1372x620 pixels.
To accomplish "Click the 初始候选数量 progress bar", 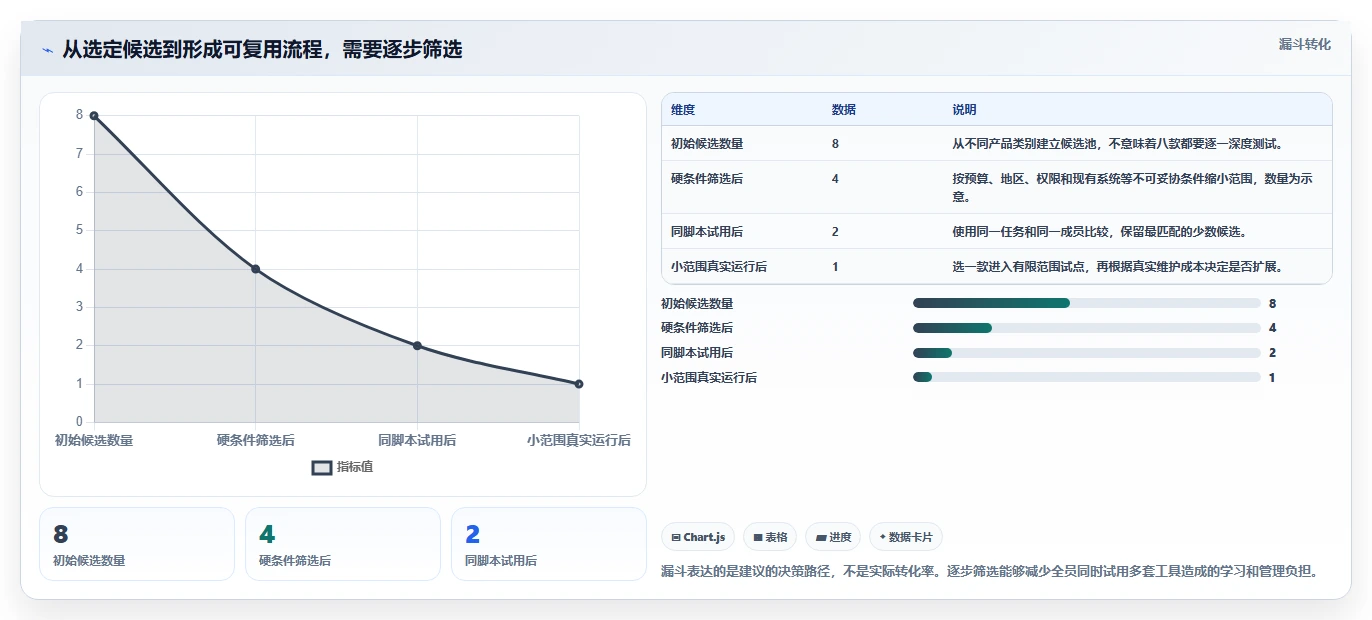I will [1087, 303].
